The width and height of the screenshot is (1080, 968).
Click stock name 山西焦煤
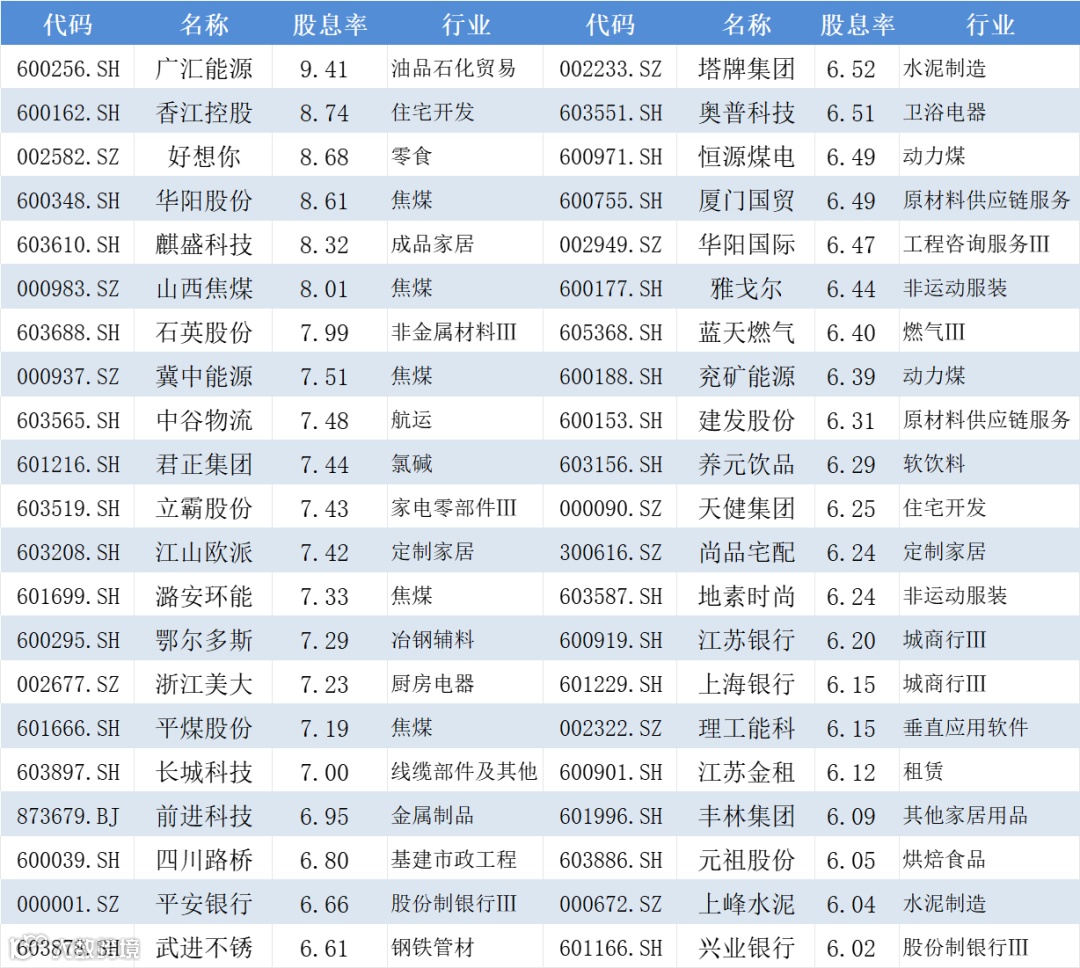pos(204,289)
